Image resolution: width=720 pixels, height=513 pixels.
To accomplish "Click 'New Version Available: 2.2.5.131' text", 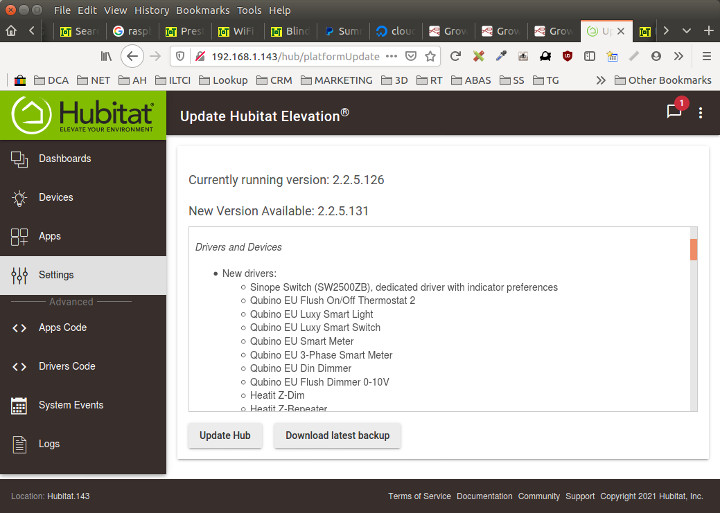I will tap(278, 211).
